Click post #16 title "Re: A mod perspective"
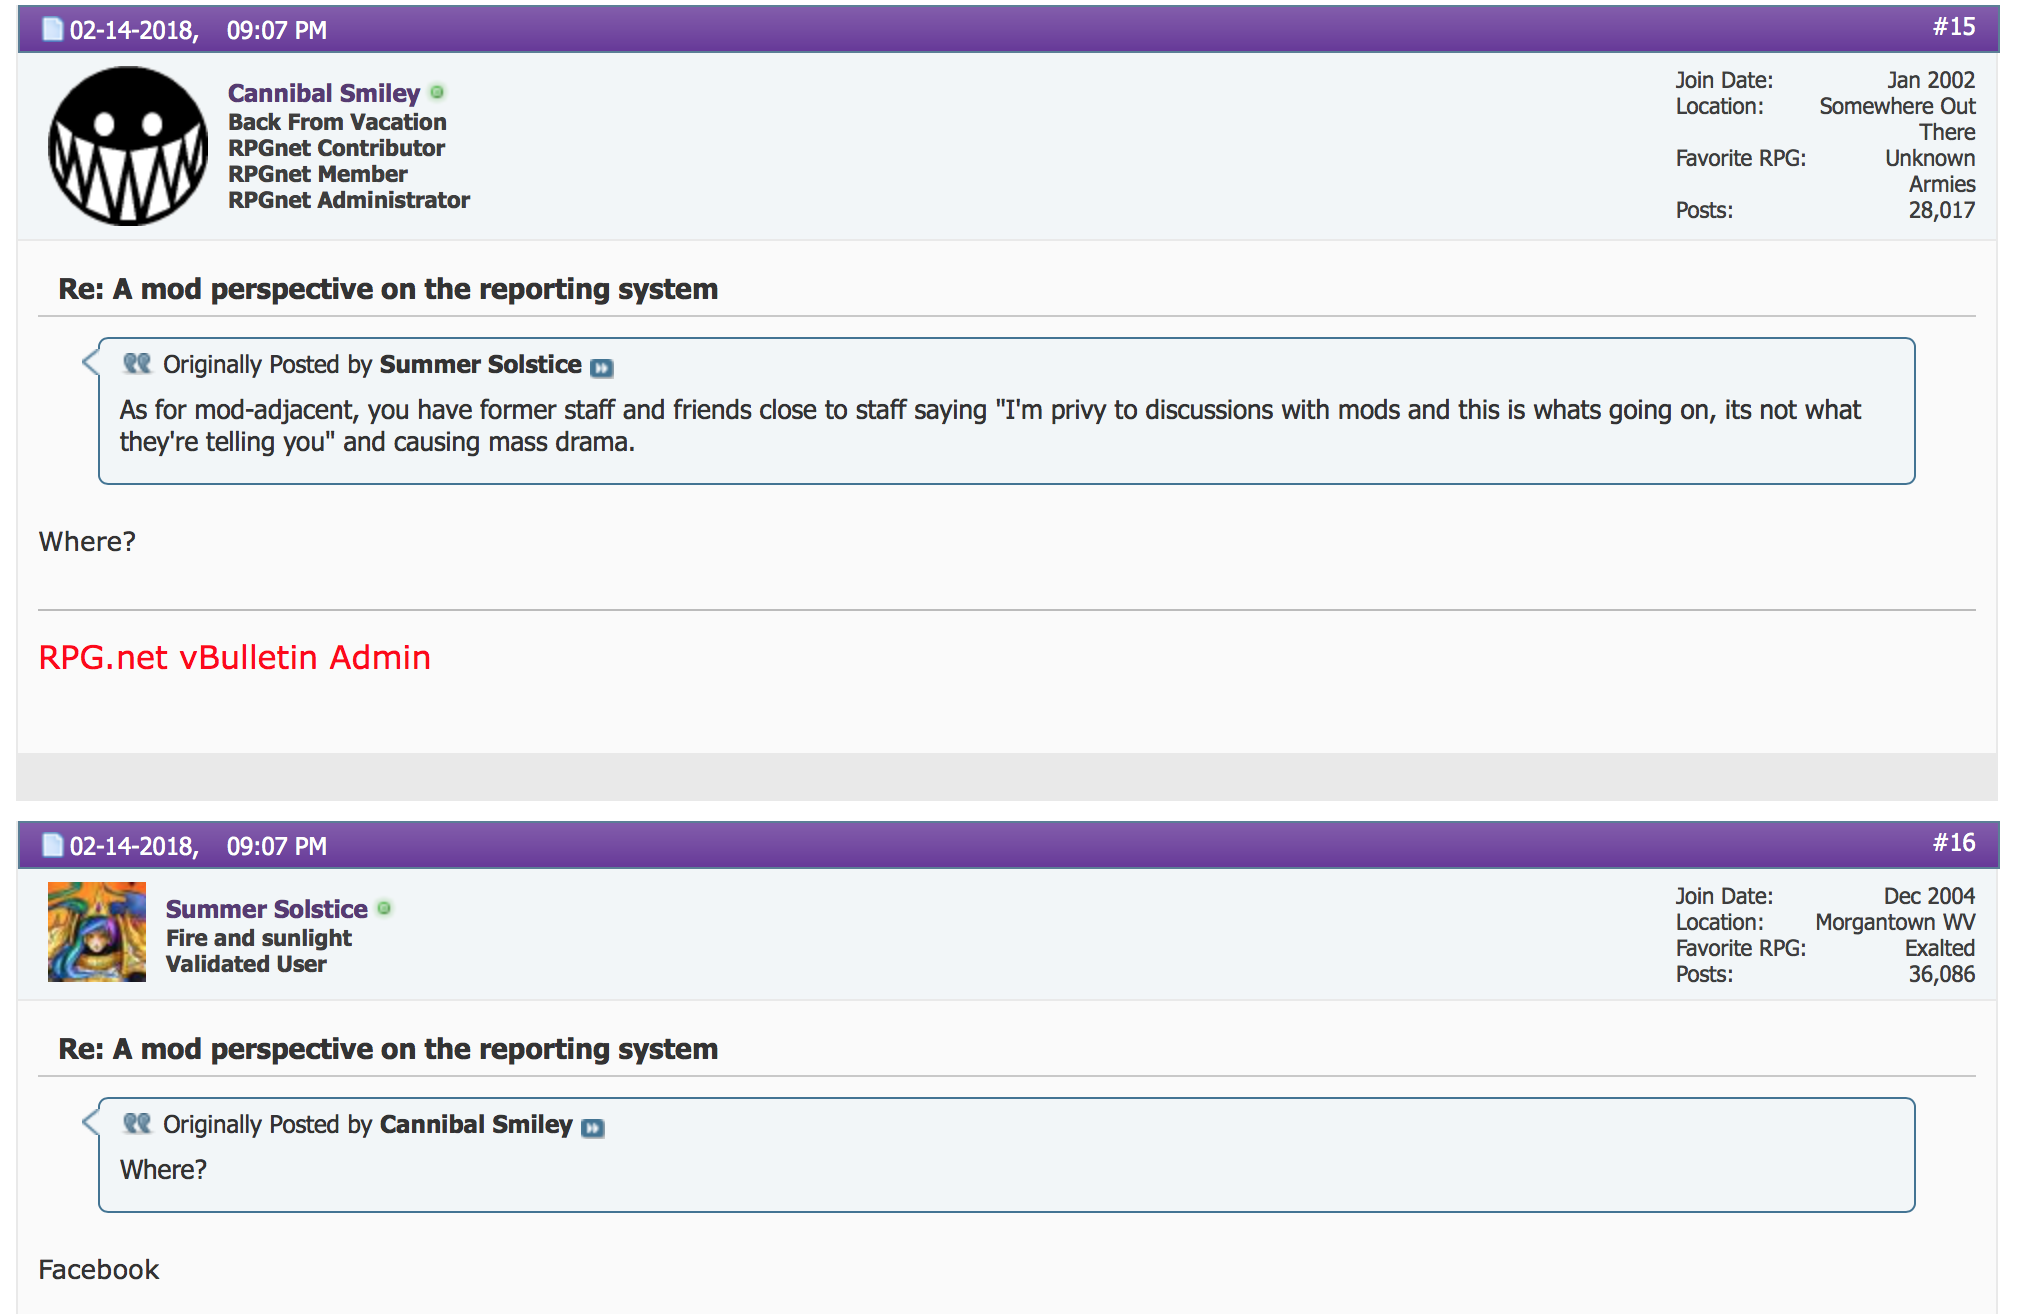Image resolution: width=2028 pixels, height=1314 pixels. [388, 1049]
